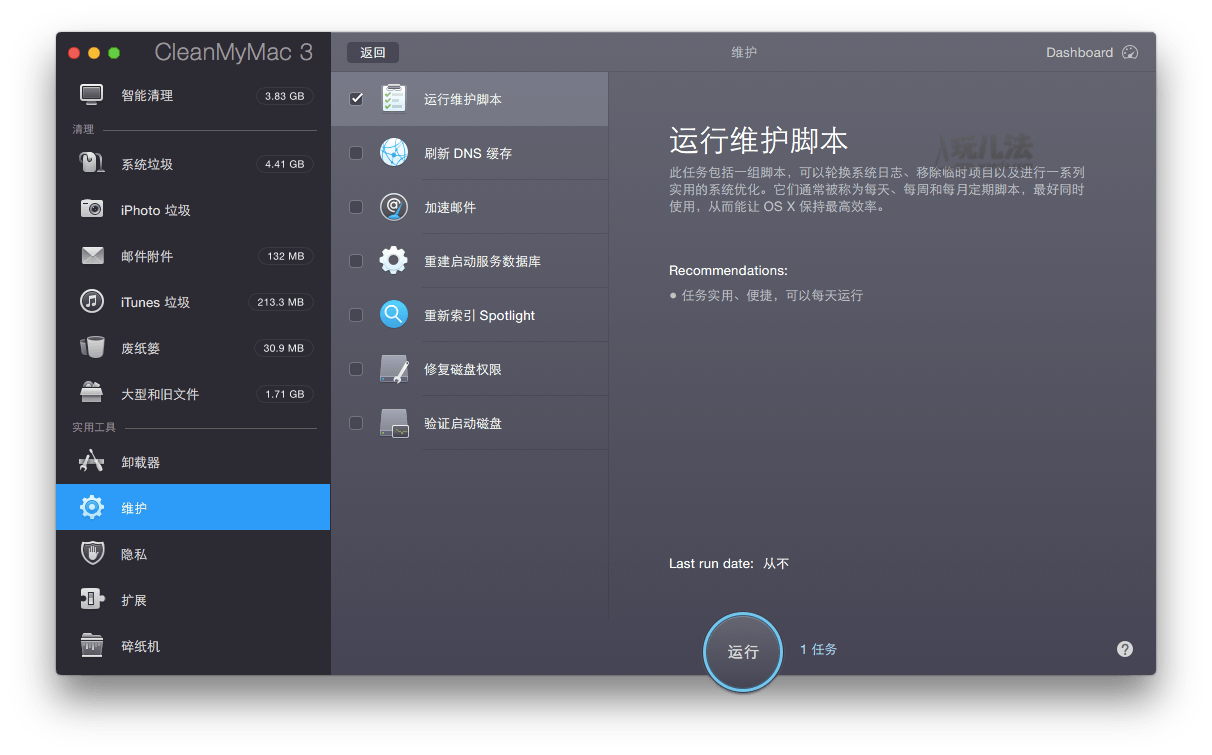
Task: Select the 重建启动服务数据库 task row
Action: [x=470, y=261]
